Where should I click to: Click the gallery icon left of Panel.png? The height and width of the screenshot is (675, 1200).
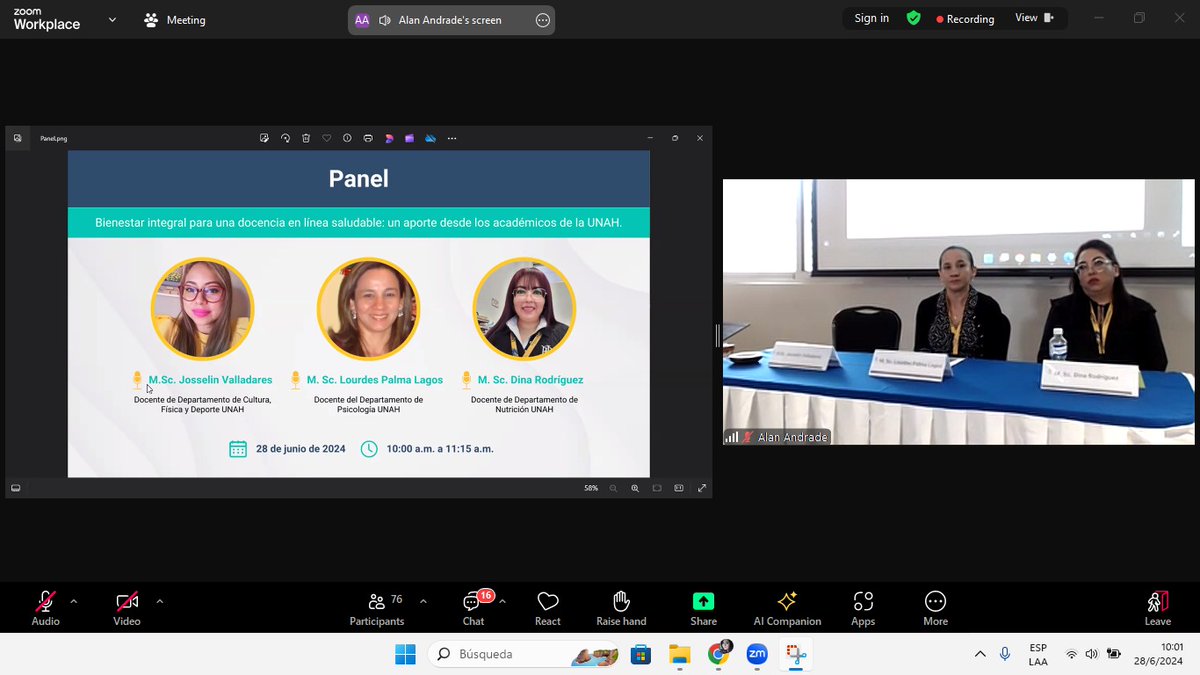(x=17, y=138)
